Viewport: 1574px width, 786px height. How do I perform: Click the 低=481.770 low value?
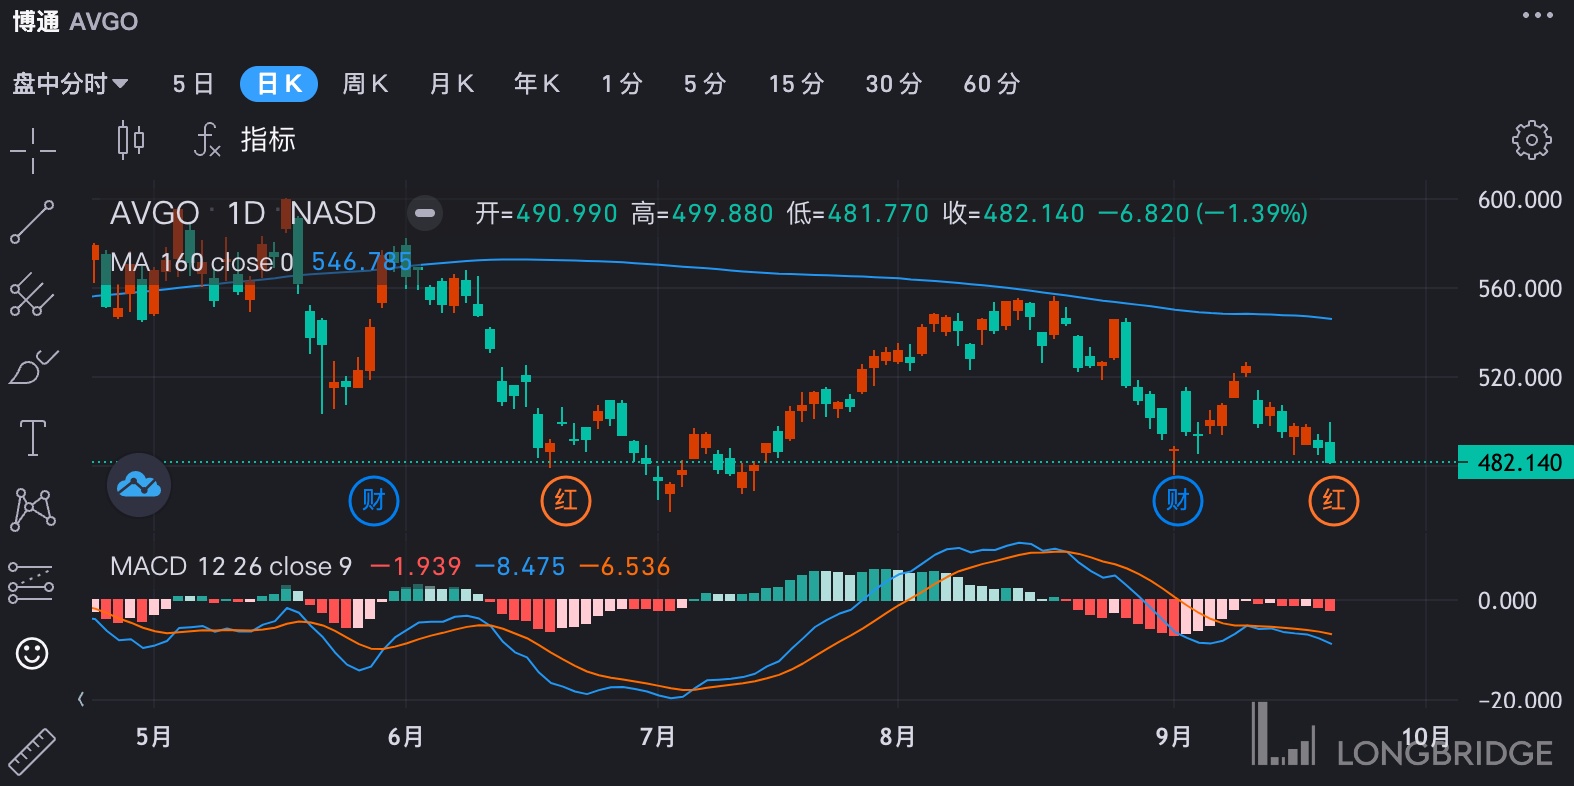[x=858, y=213]
